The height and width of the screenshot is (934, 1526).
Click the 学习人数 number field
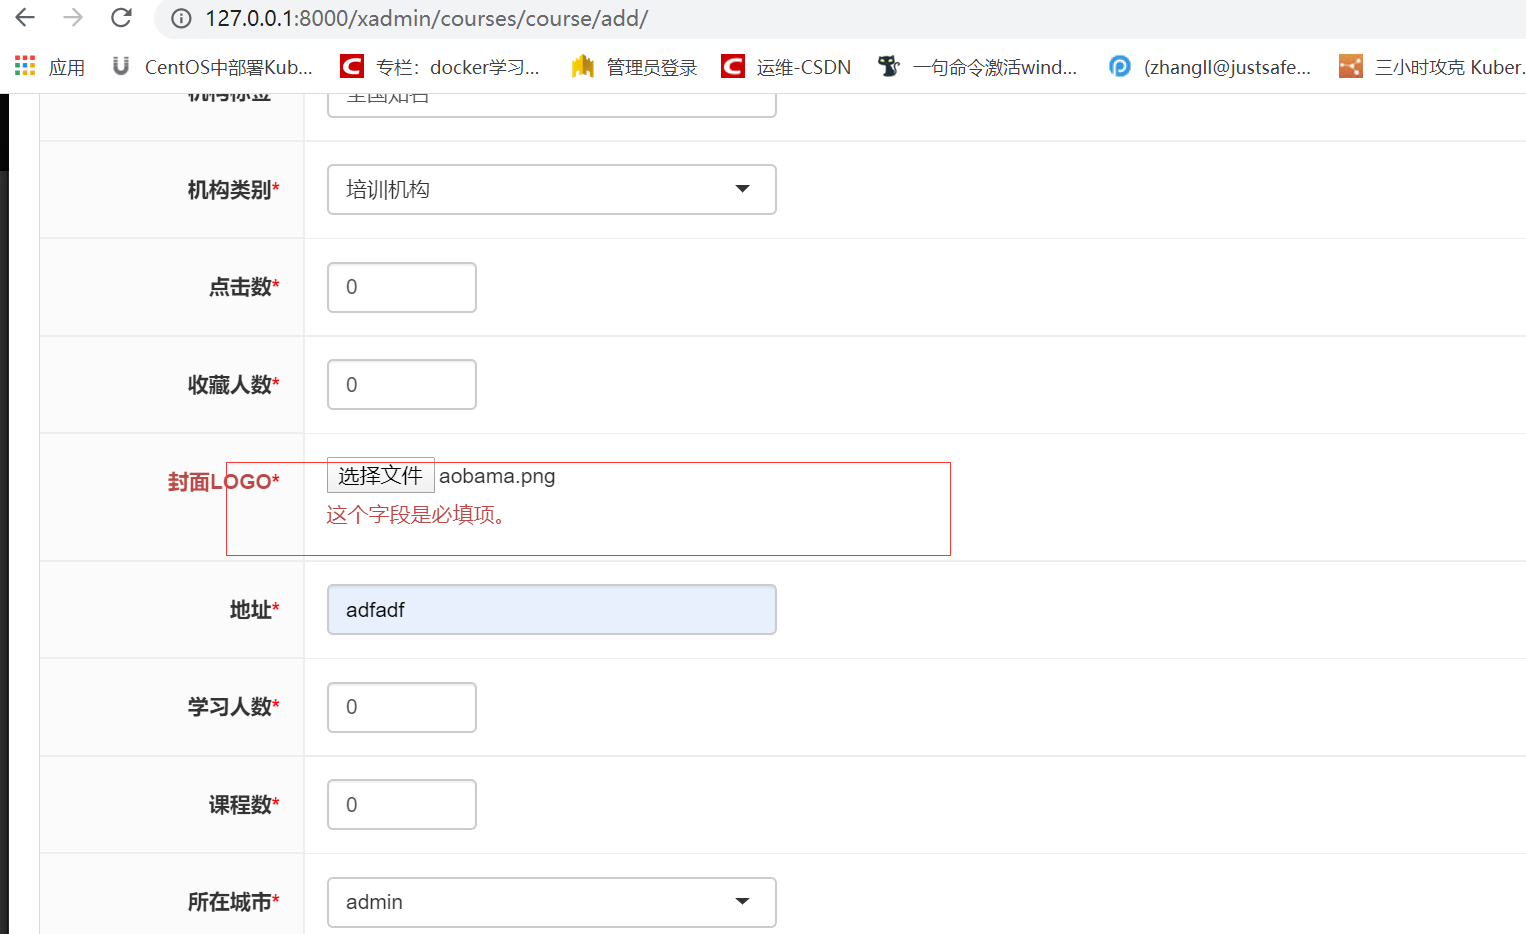(402, 707)
